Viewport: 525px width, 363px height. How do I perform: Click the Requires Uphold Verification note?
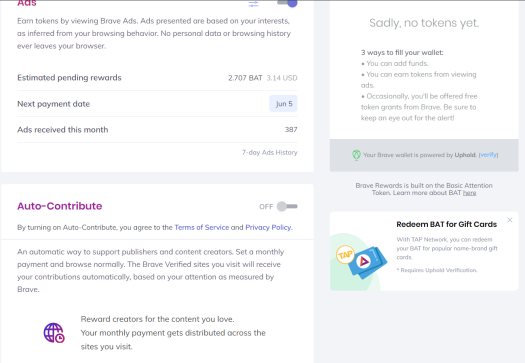[437, 270]
